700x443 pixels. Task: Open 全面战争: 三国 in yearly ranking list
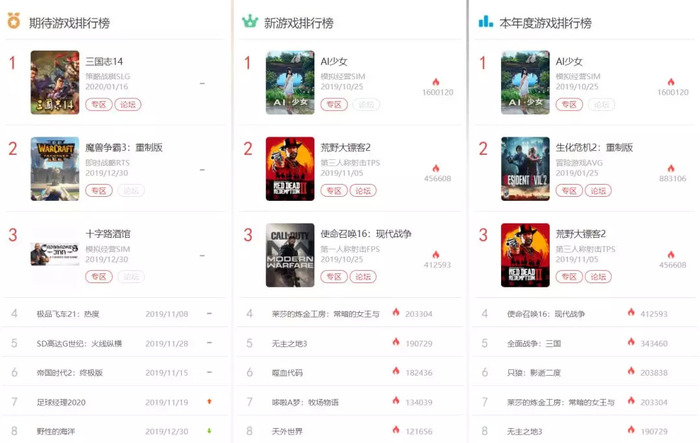coord(534,343)
